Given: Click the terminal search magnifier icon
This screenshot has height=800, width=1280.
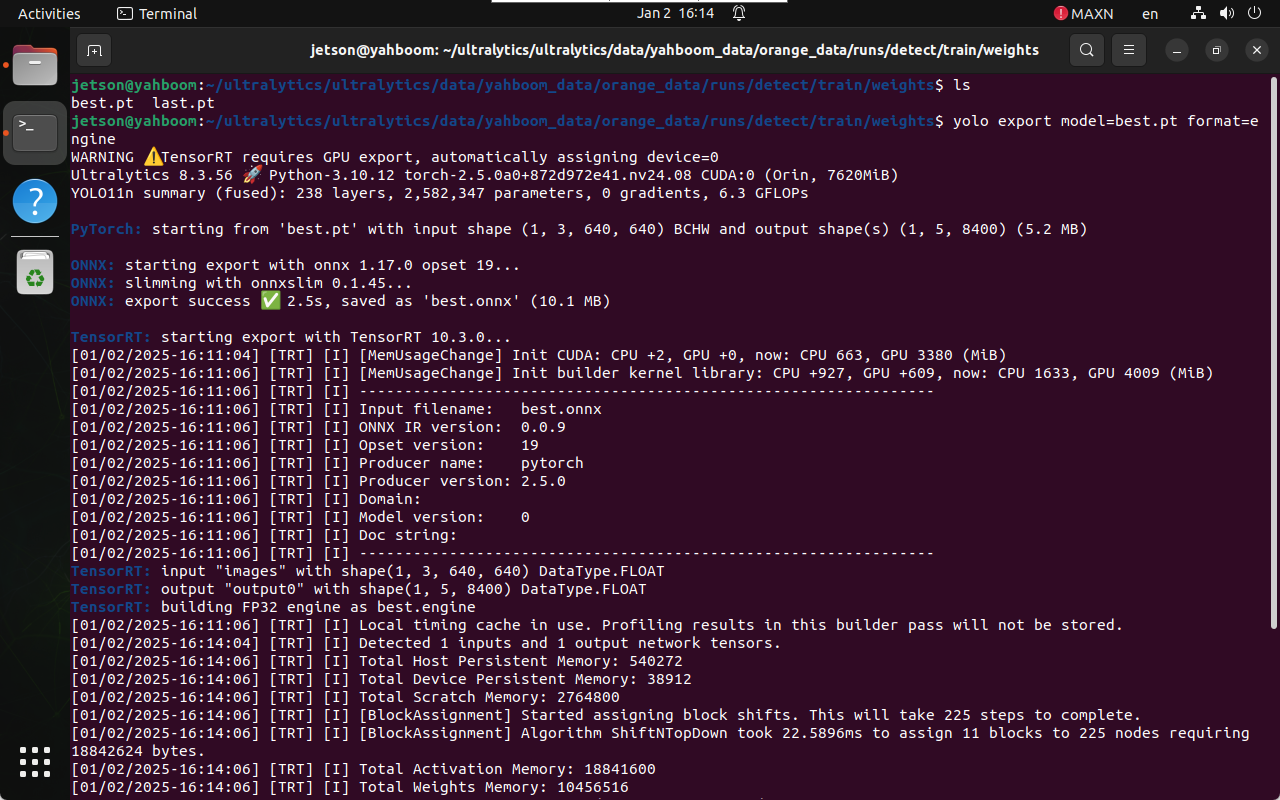Looking at the screenshot, I should (1086, 50).
